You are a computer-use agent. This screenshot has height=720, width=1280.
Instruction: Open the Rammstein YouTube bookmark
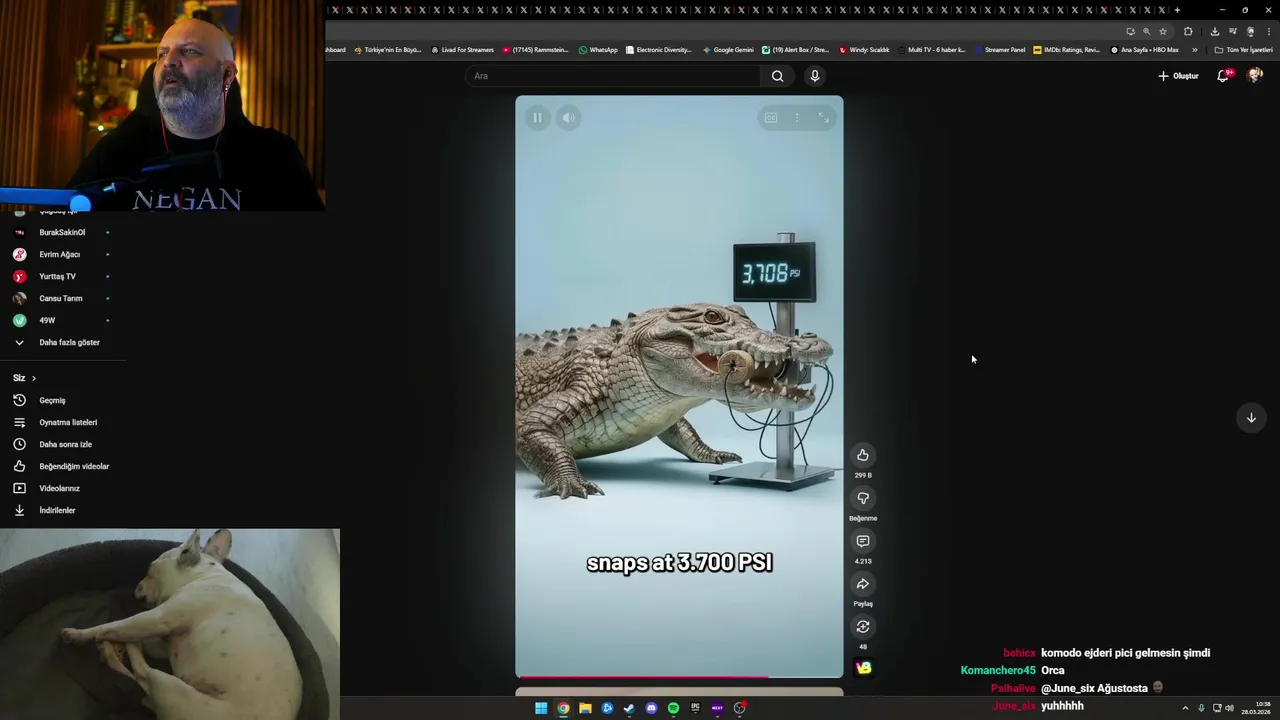535,50
